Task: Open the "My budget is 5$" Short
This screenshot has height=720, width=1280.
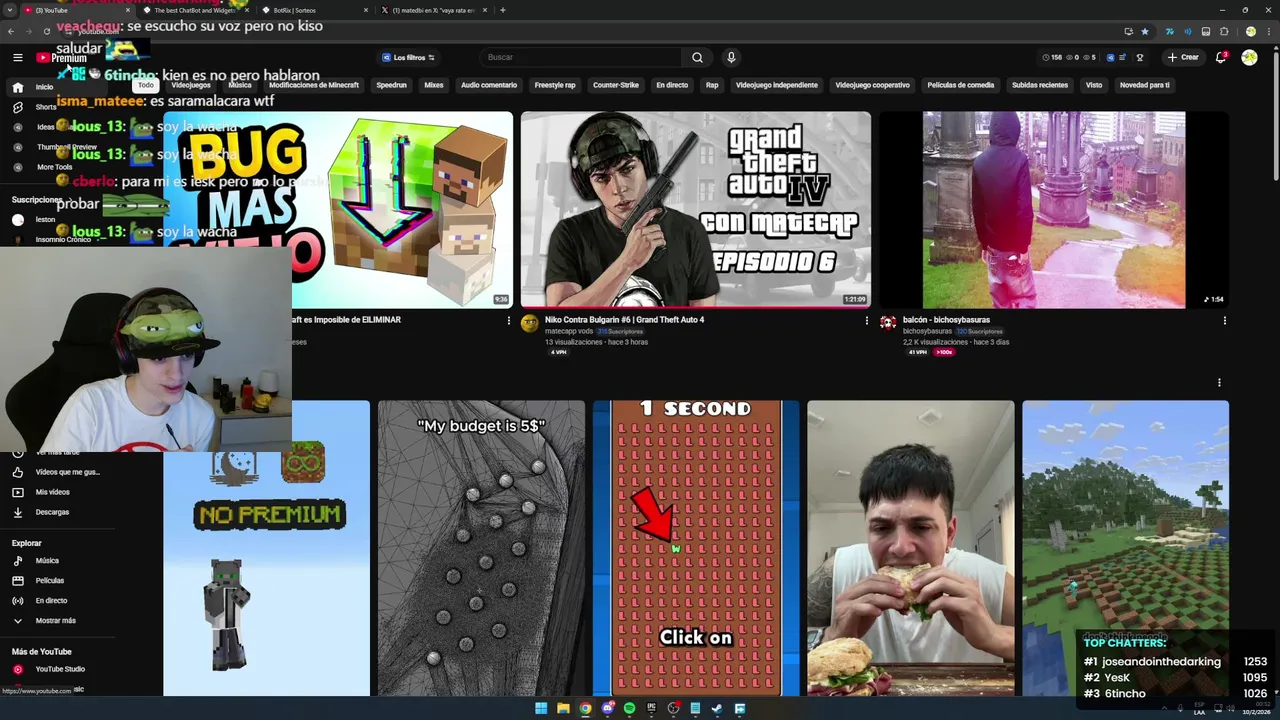Action: point(481,548)
